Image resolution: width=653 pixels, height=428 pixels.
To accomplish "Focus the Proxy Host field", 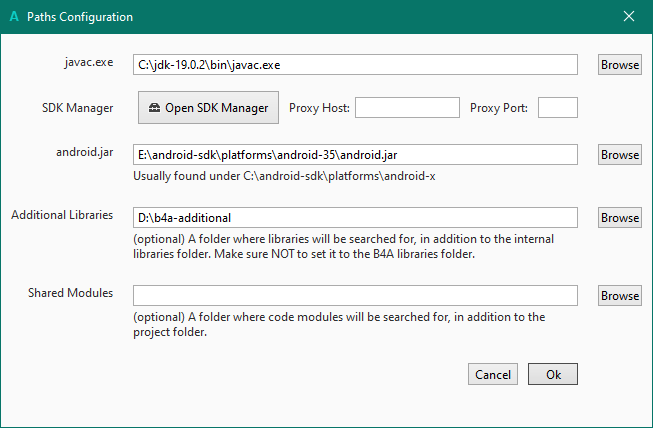I will pos(406,108).
